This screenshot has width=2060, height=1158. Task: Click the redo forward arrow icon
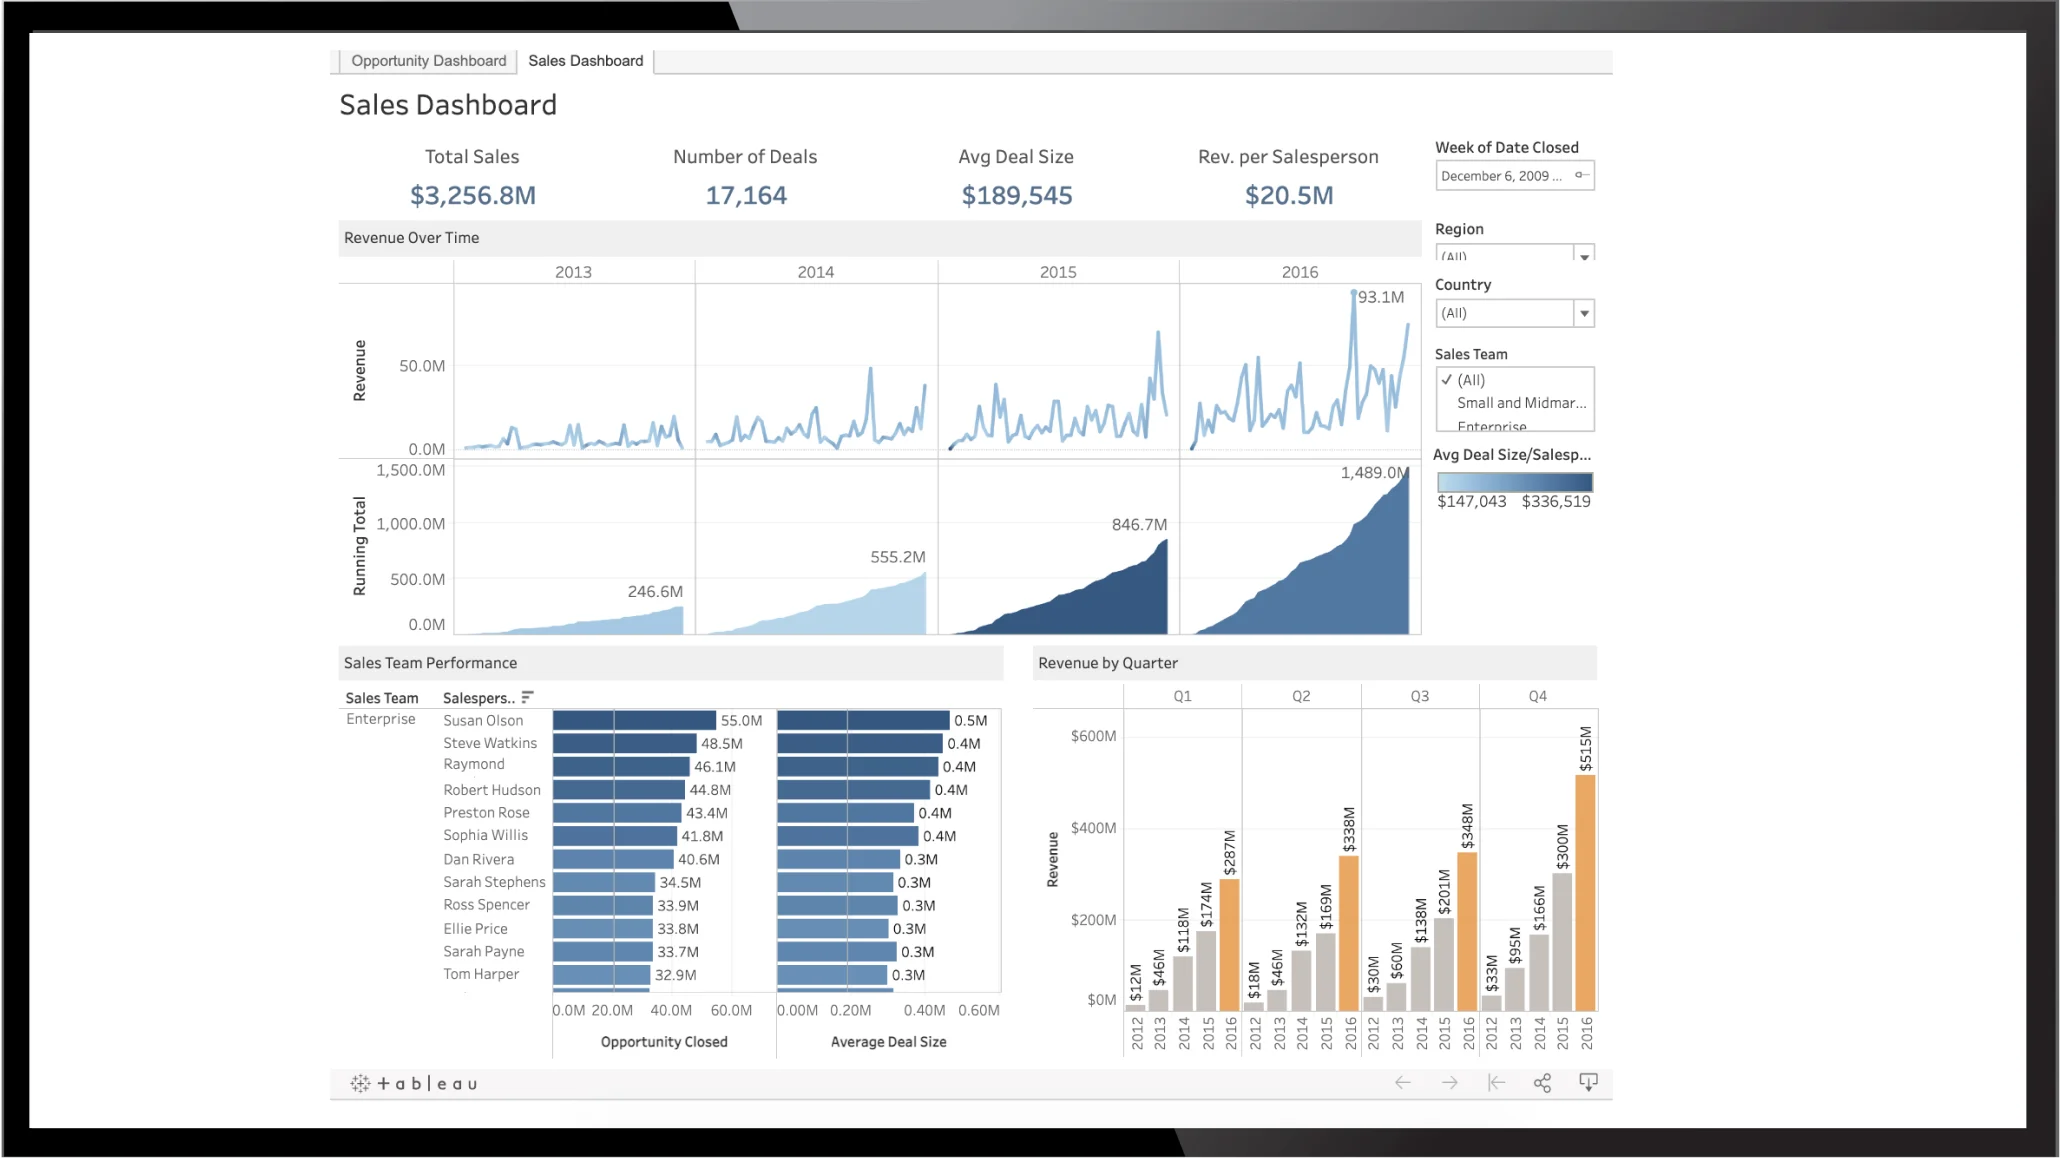point(1449,1082)
